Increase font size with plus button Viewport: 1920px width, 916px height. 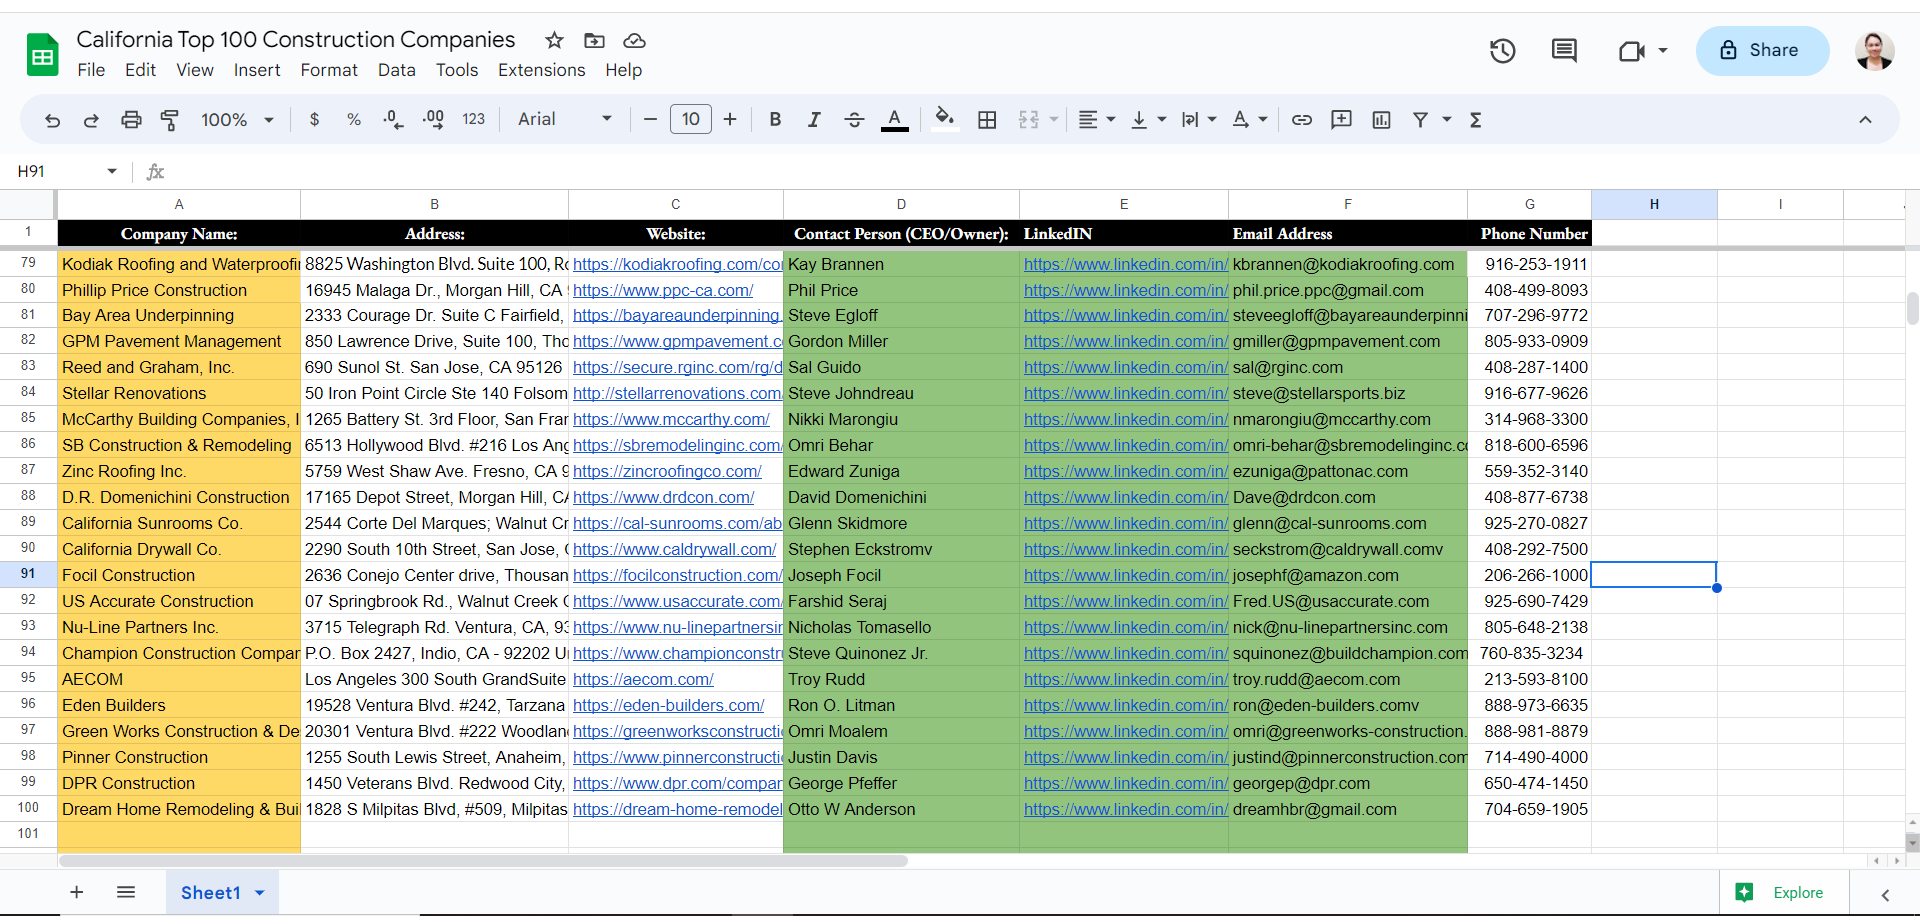[x=730, y=120]
